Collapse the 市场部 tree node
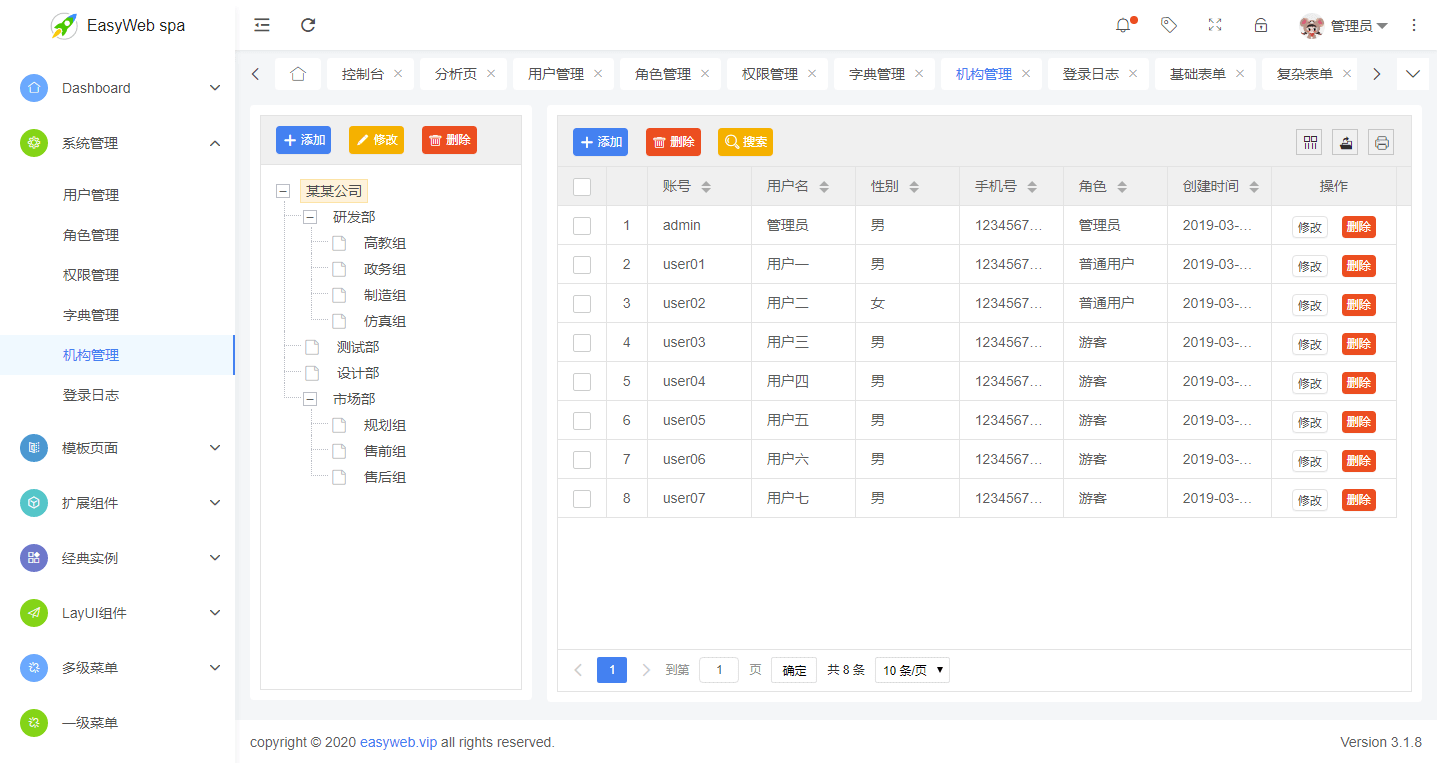1437x763 pixels. point(310,399)
